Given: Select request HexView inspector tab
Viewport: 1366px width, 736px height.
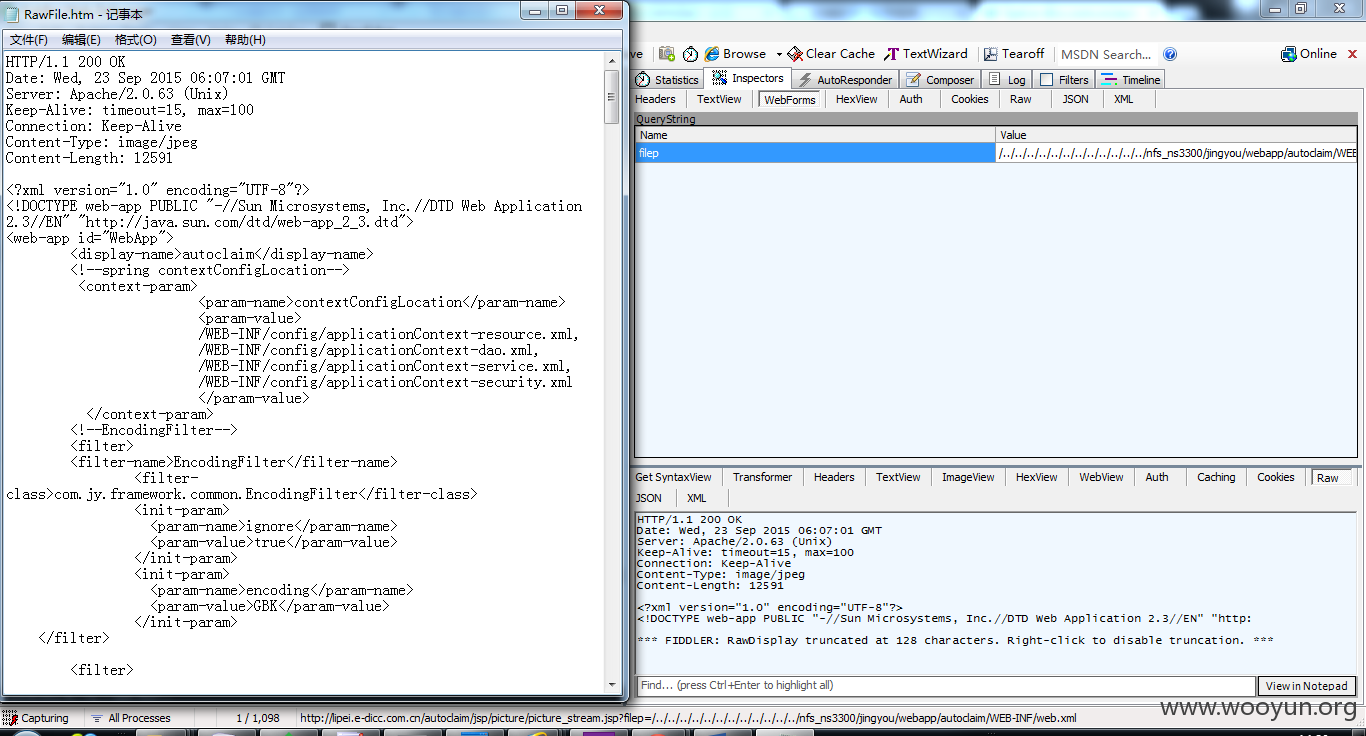Looking at the screenshot, I should [x=856, y=99].
